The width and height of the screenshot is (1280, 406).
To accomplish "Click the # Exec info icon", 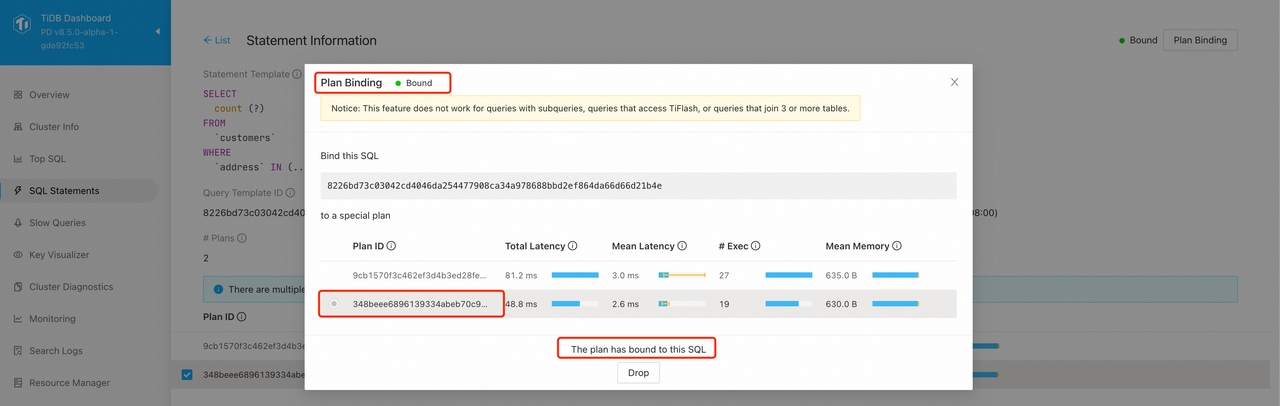I will (x=756, y=246).
